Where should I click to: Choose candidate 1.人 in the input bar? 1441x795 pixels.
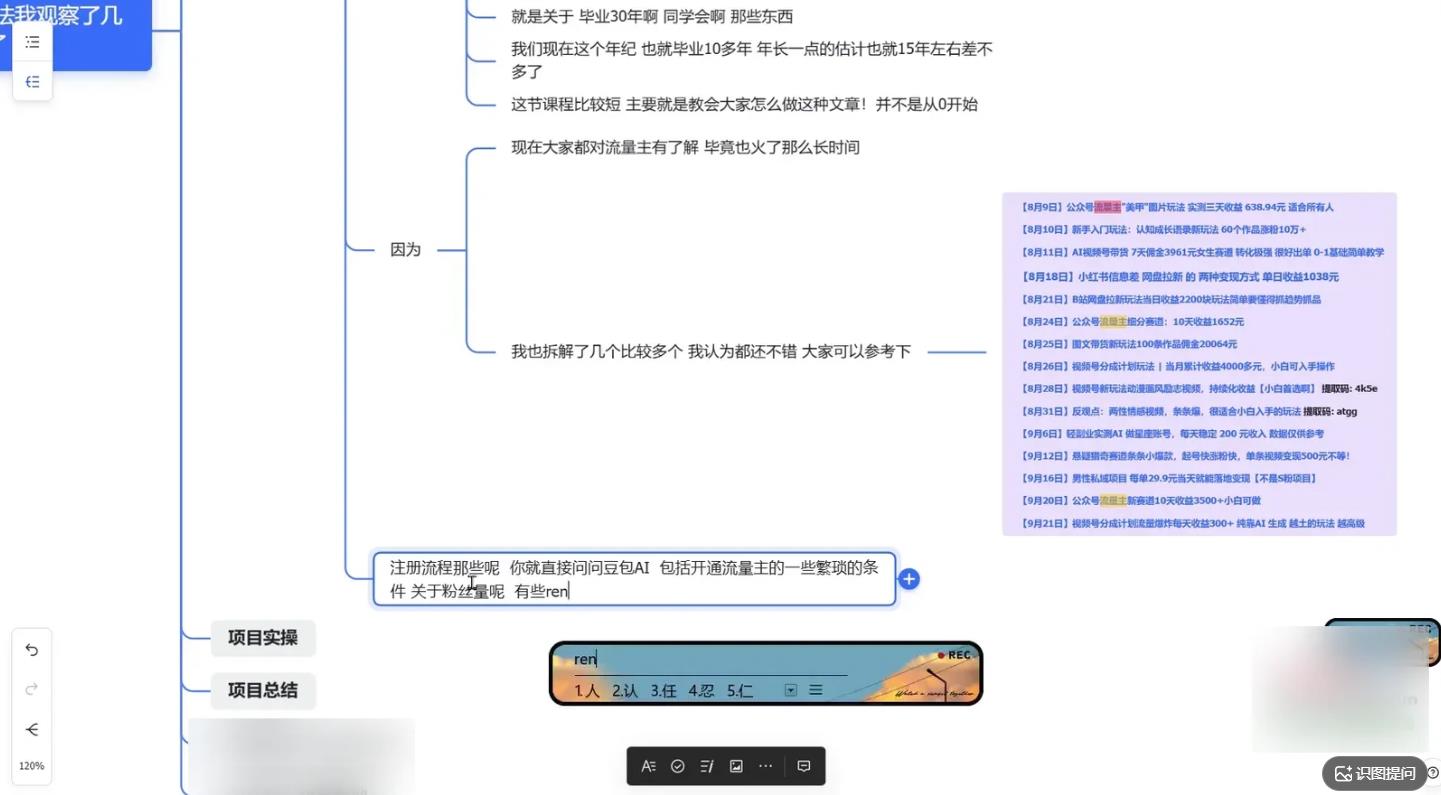tap(587, 690)
